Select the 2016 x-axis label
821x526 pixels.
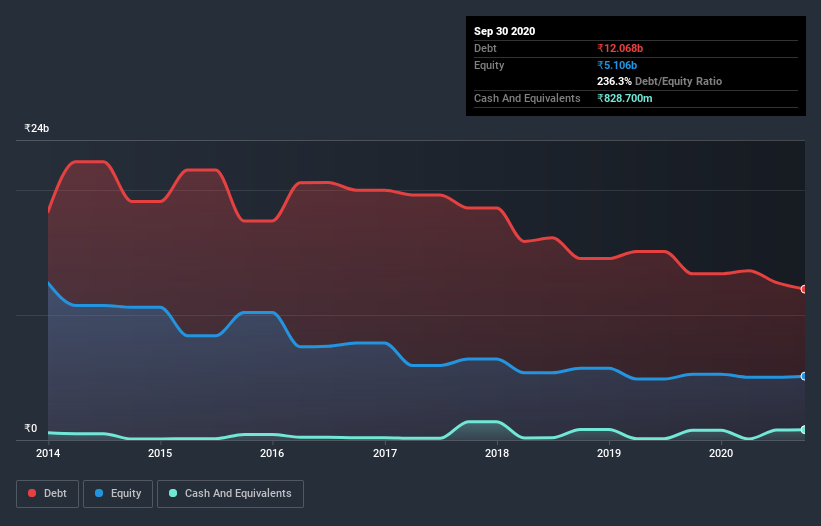272,453
